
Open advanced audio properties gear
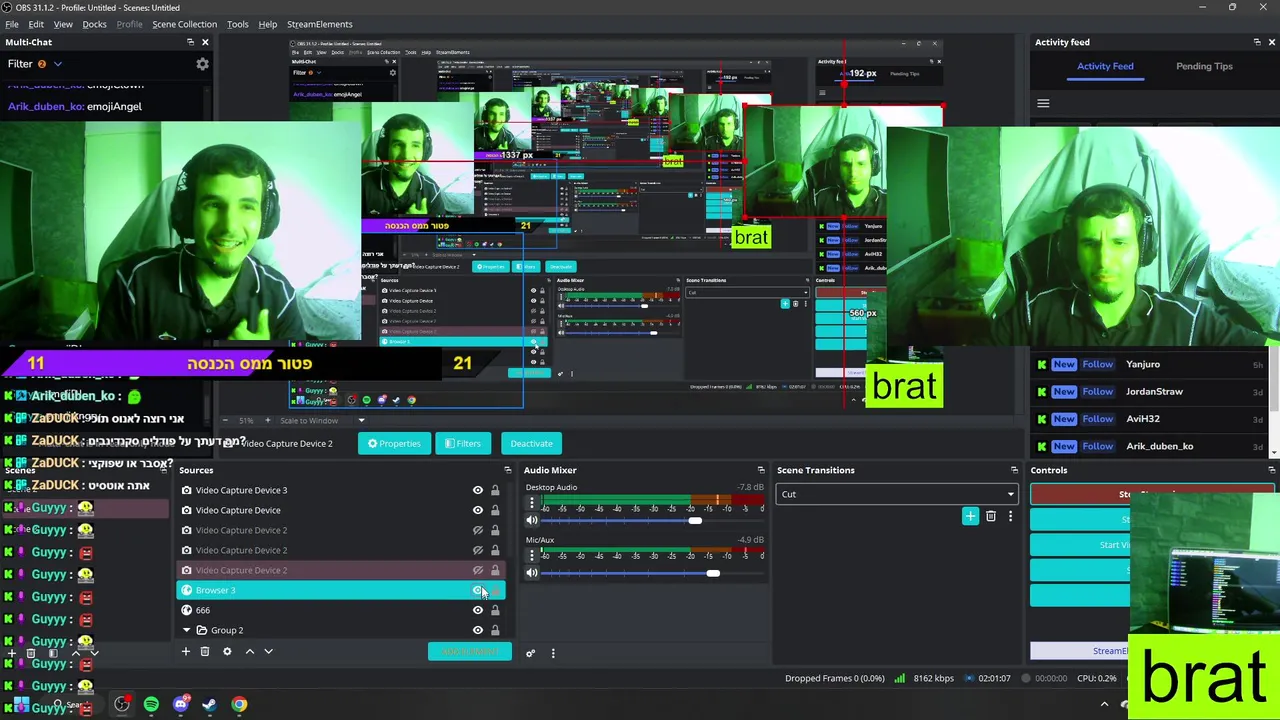tap(530, 653)
